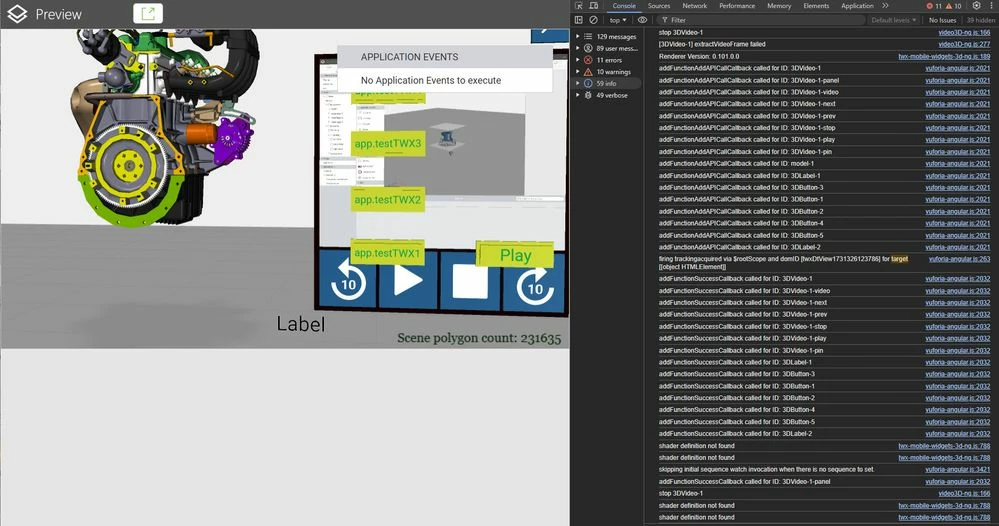The width and height of the screenshot is (999, 526).
Task: Switch to the Application tab
Action: (857, 6)
